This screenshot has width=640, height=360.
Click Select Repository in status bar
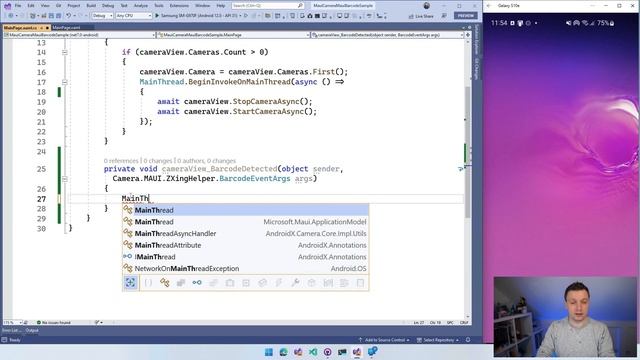tap(437, 340)
